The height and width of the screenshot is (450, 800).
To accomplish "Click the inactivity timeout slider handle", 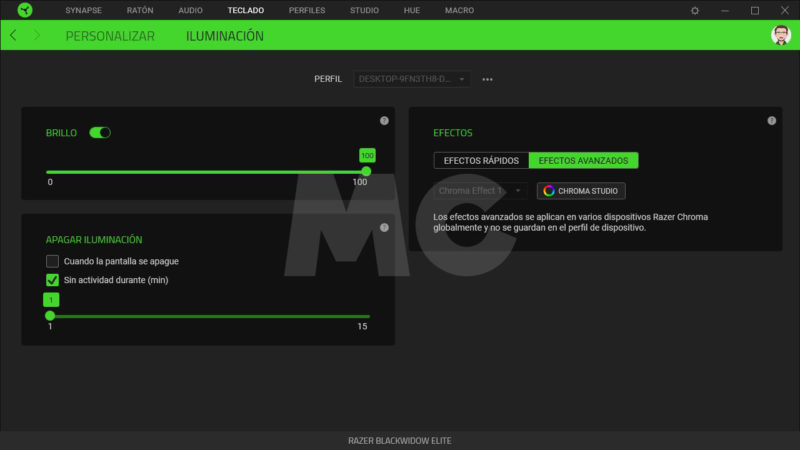I will click(50, 316).
